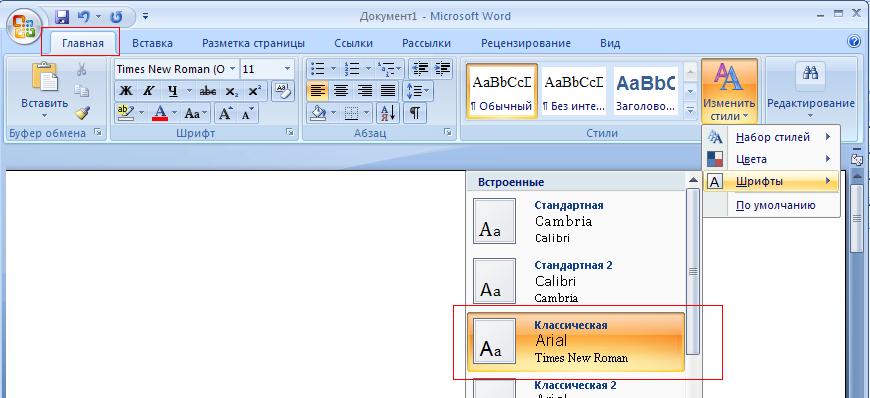Select Justify paragraph alignment
The image size is (870, 398).
(x=387, y=91)
